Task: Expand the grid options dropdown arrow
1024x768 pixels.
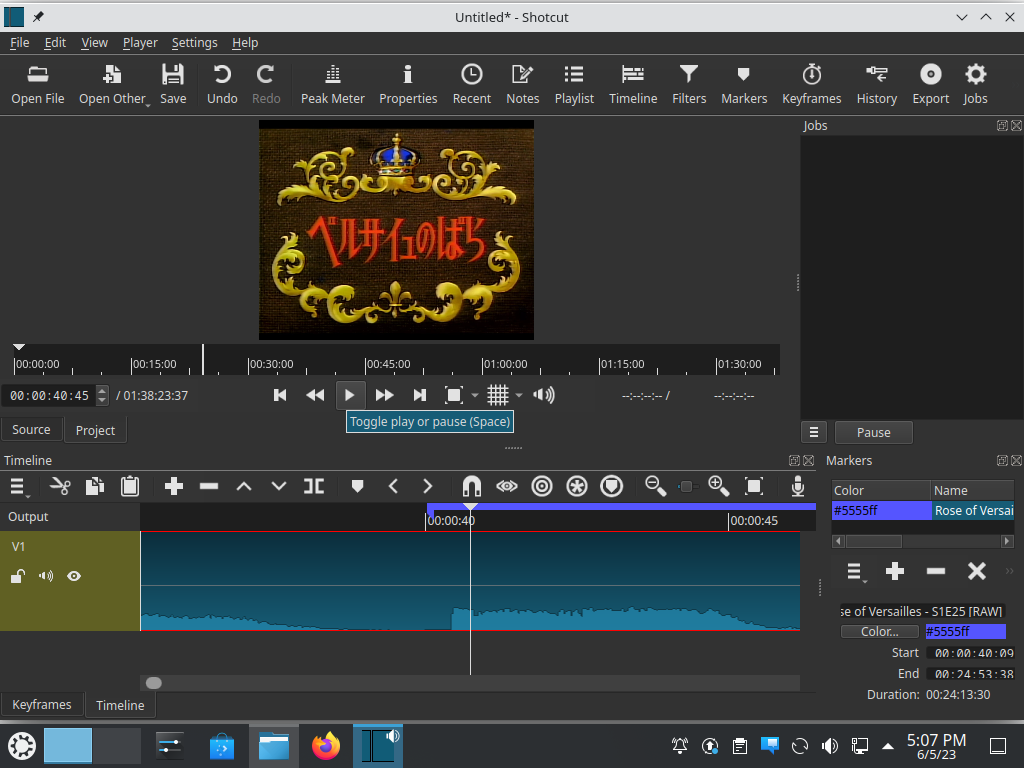Action: click(519, 396)
